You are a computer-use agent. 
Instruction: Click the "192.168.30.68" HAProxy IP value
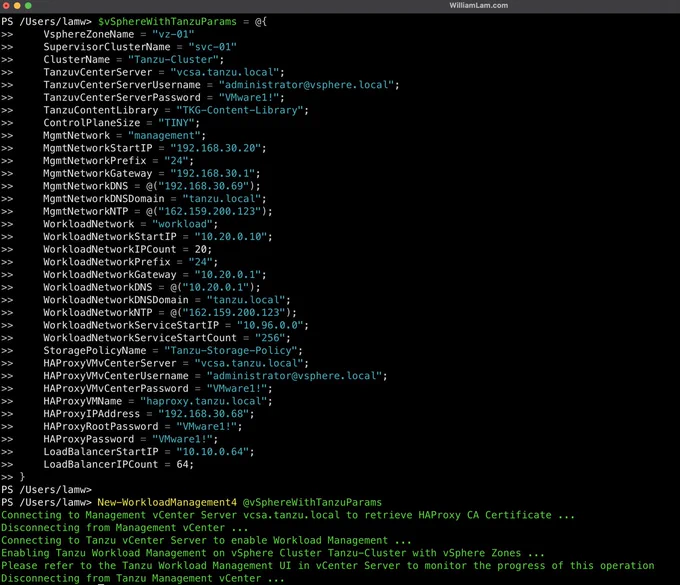[x=203, y=414]
